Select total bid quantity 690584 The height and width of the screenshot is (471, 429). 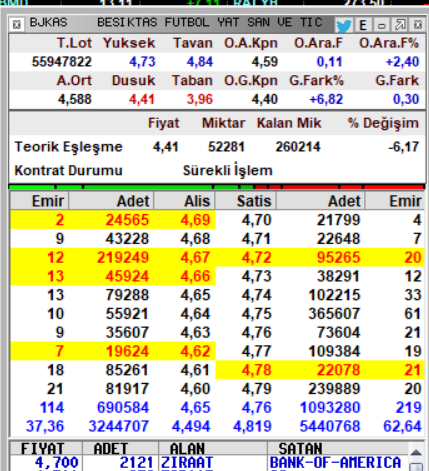[123, 407]
